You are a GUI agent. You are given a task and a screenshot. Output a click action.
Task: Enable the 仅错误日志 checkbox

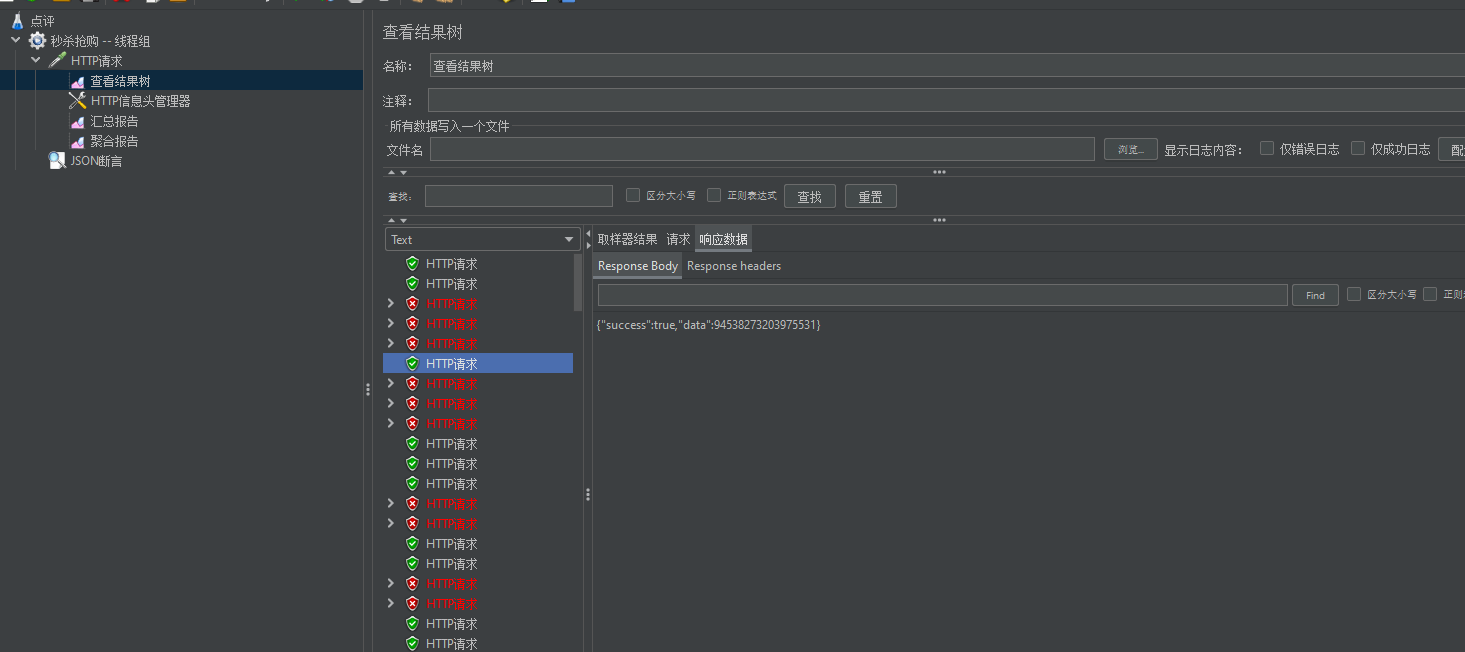click(1267, 148)
